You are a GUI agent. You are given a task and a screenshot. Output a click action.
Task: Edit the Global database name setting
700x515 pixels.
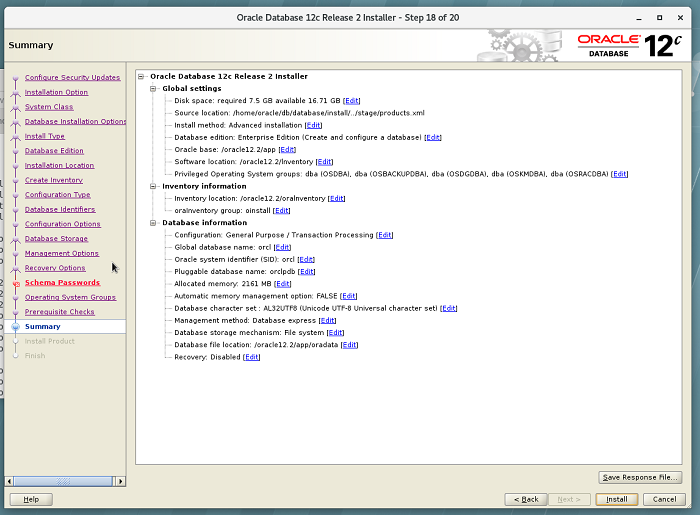283,247
